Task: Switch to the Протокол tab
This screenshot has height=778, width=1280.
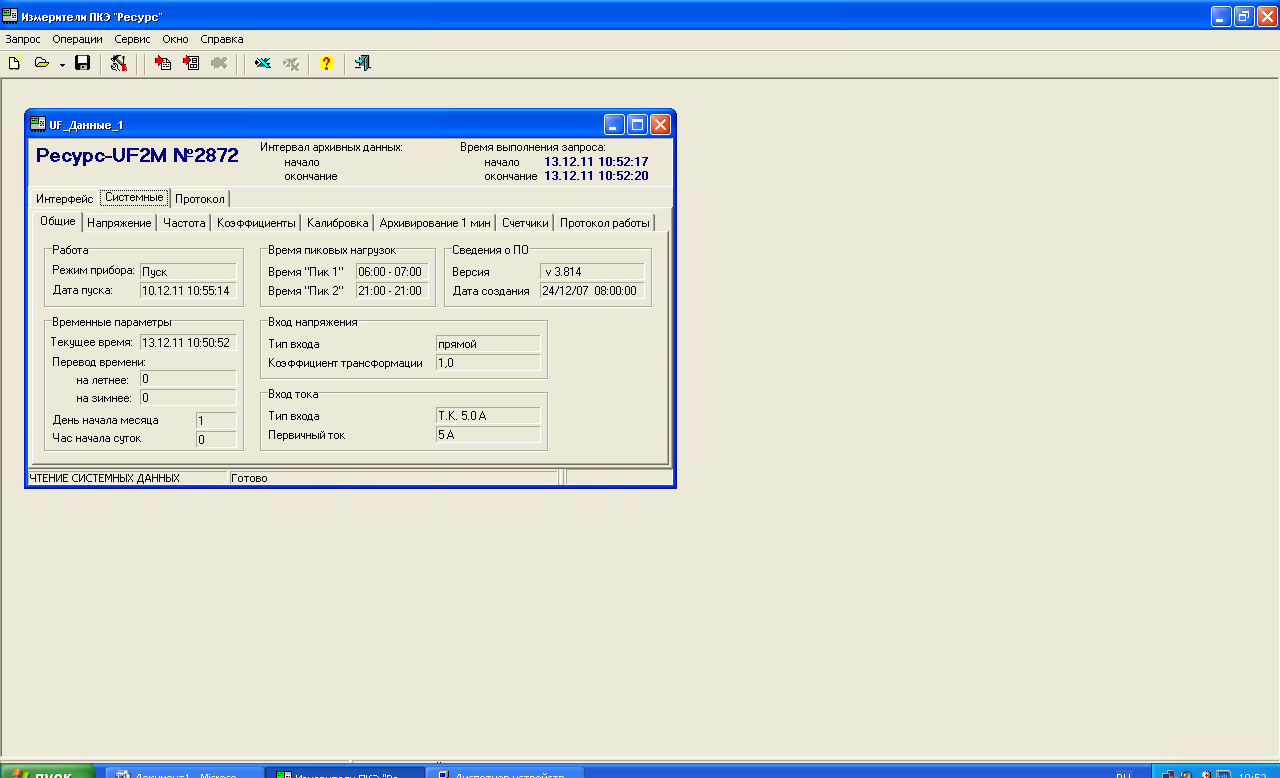Action: (x=200, y=199)
